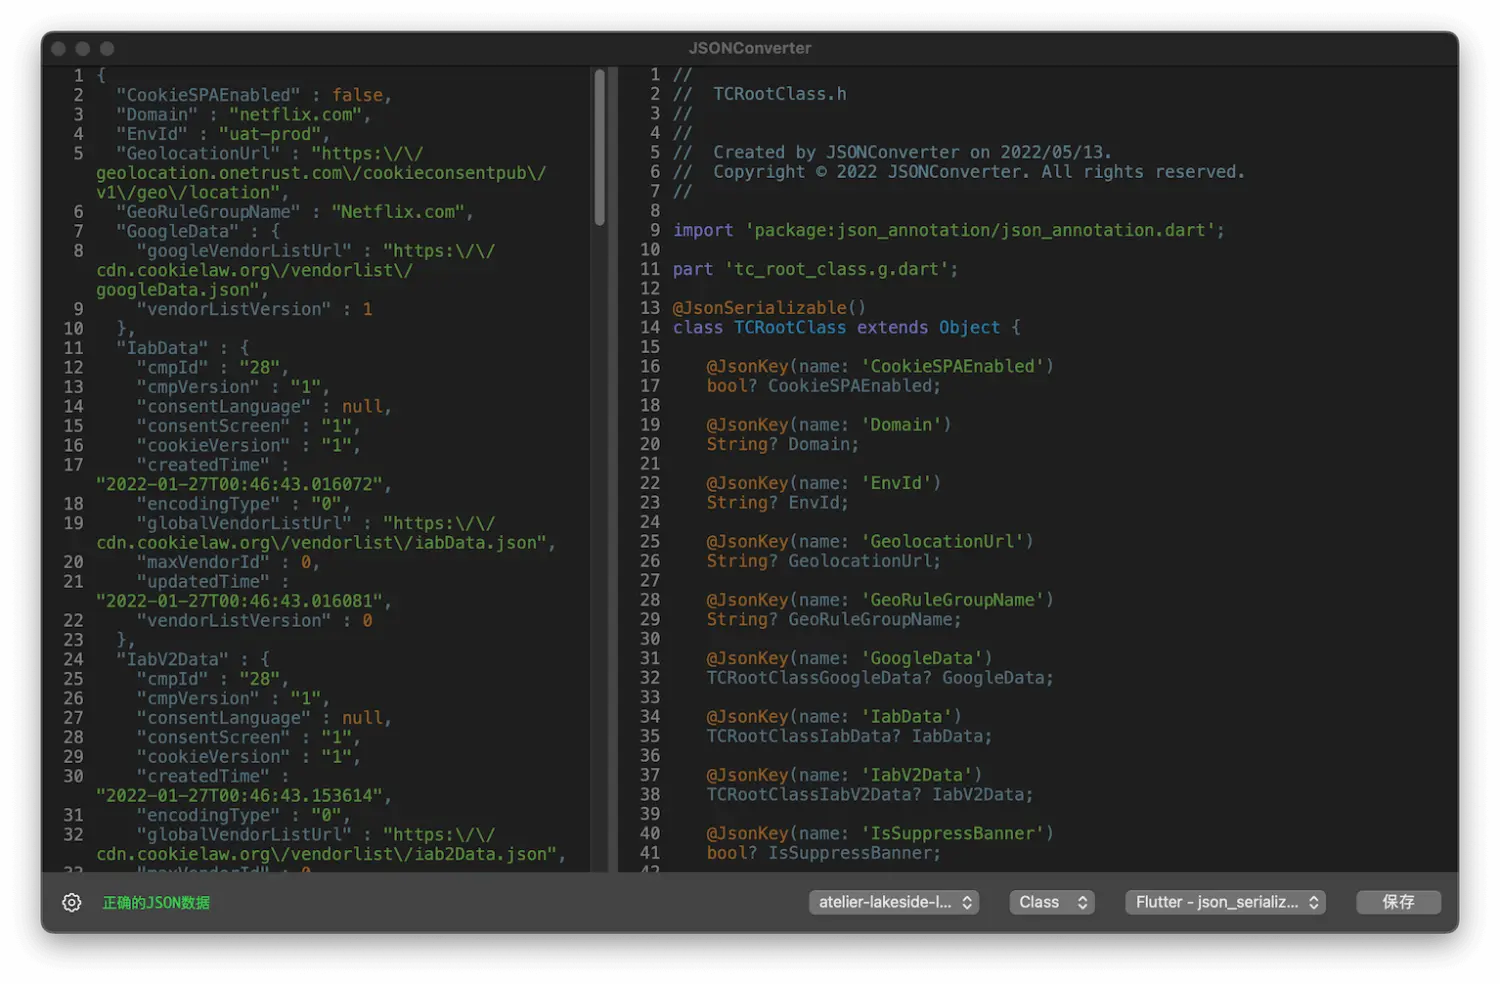Click the green 正确的JSON数据 status text
The image size is (1500, 984).
(x=156, y=902)
